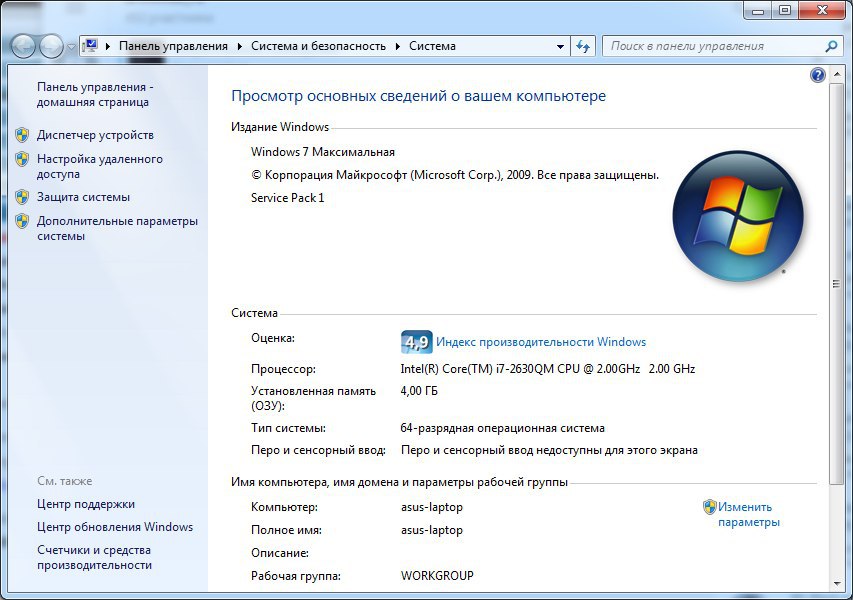The image size is (853, 600).
Task: Expand the arrow after Система и безопасность
Action: click(x=398, y=46)
